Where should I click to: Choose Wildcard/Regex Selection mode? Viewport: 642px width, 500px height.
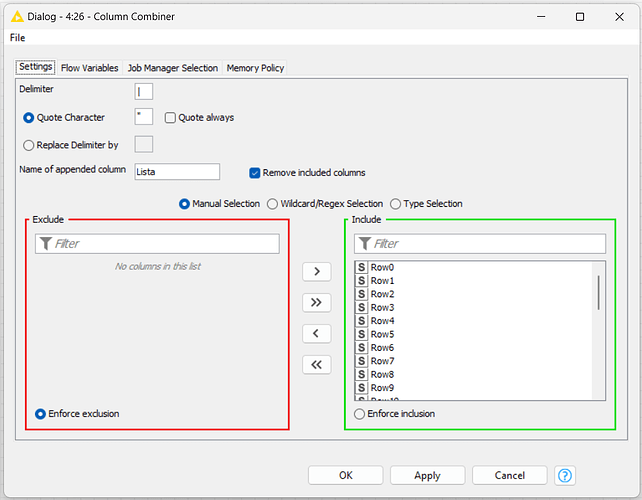coord(272,204)
